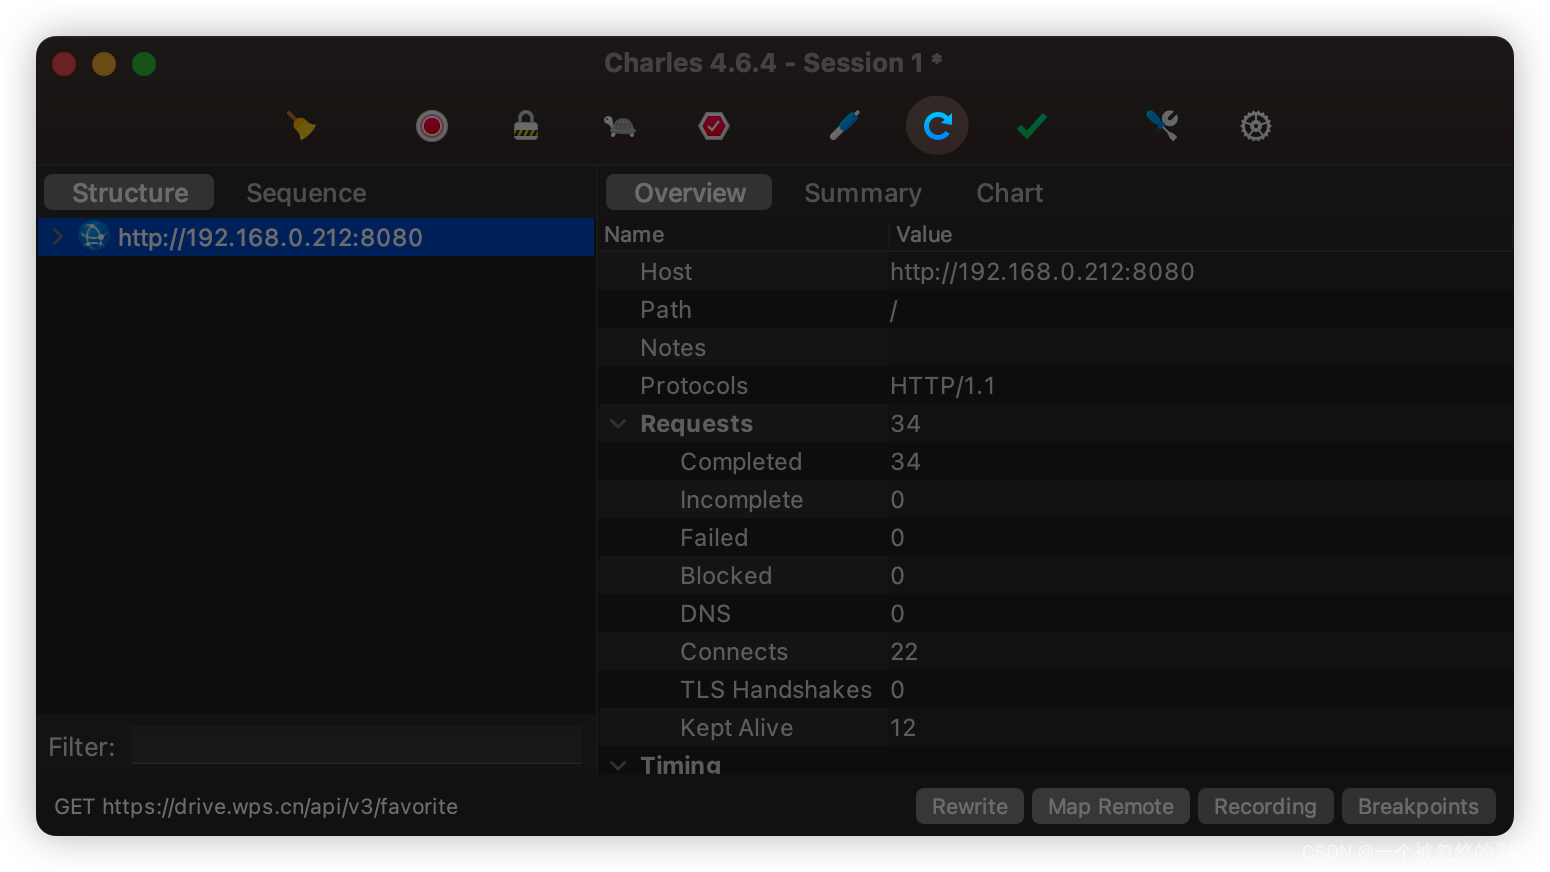Open the Chart tab

[1009, 193]
